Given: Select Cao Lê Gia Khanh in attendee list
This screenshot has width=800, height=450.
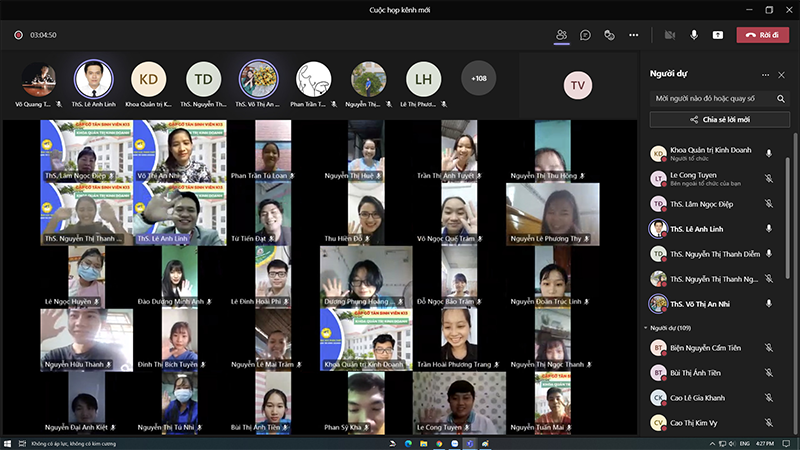Looking at the screenshot, I should (x=699, y=397).
